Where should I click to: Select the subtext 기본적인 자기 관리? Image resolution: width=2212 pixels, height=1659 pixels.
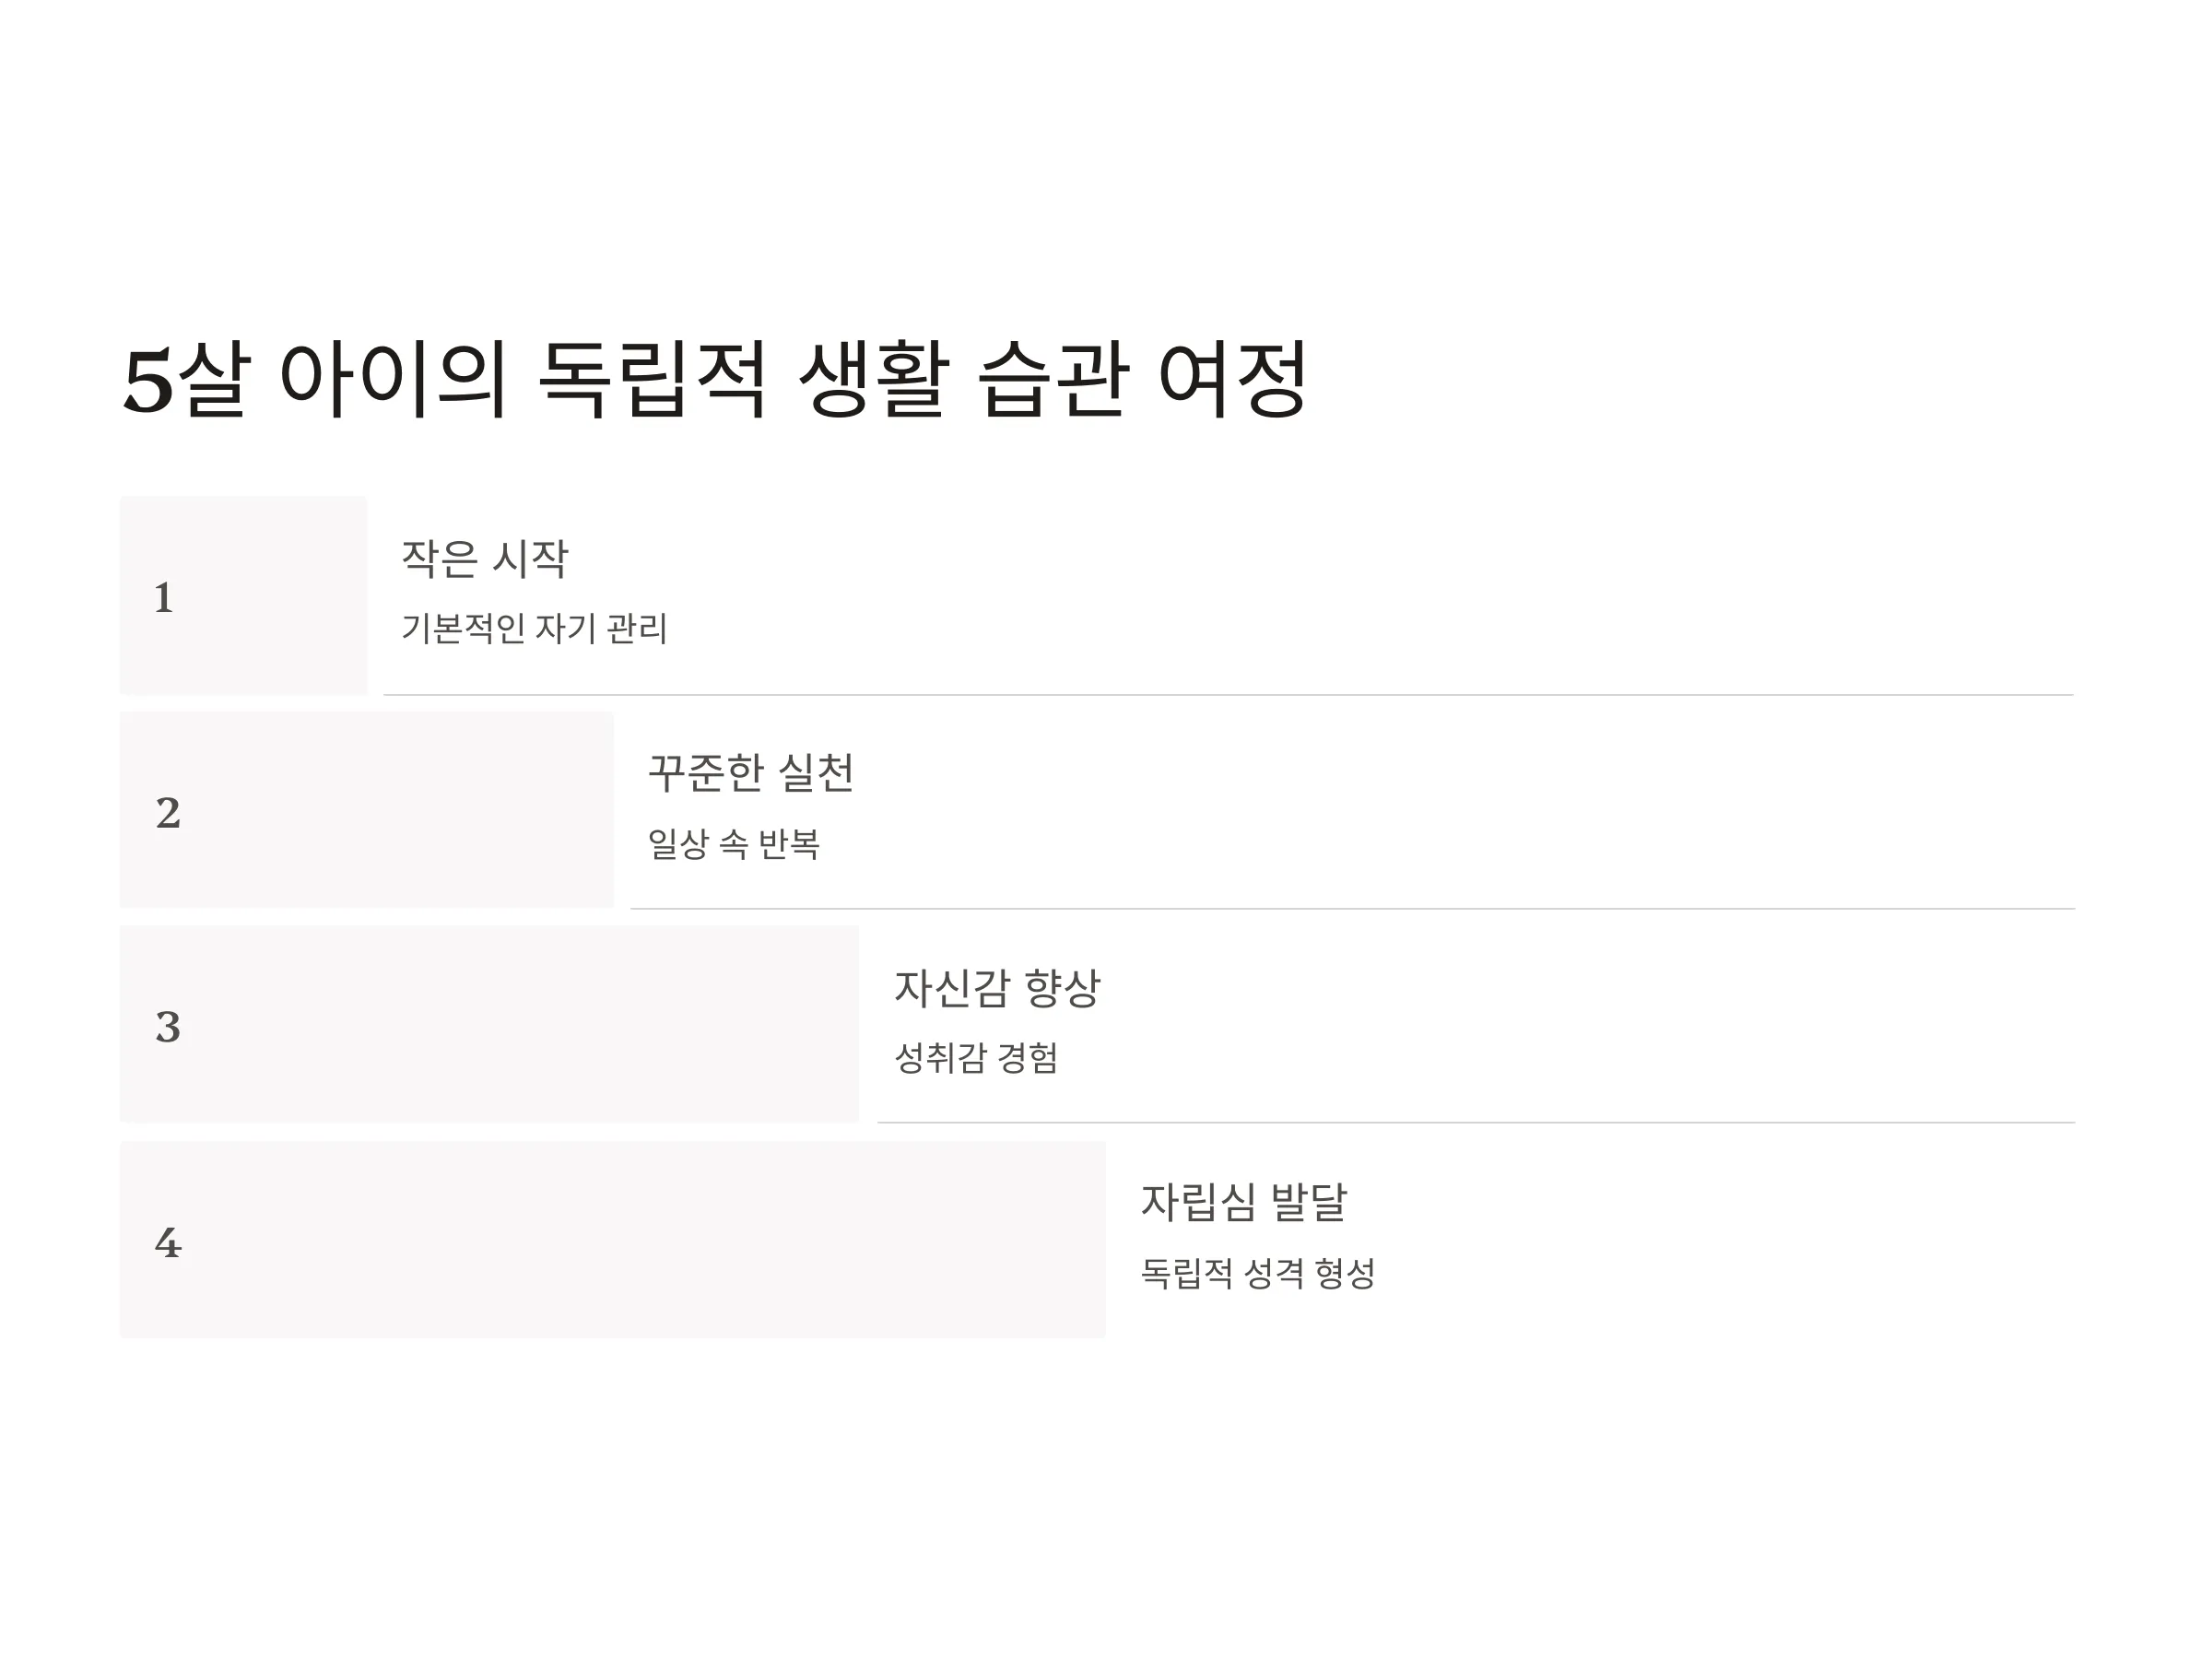534,628
